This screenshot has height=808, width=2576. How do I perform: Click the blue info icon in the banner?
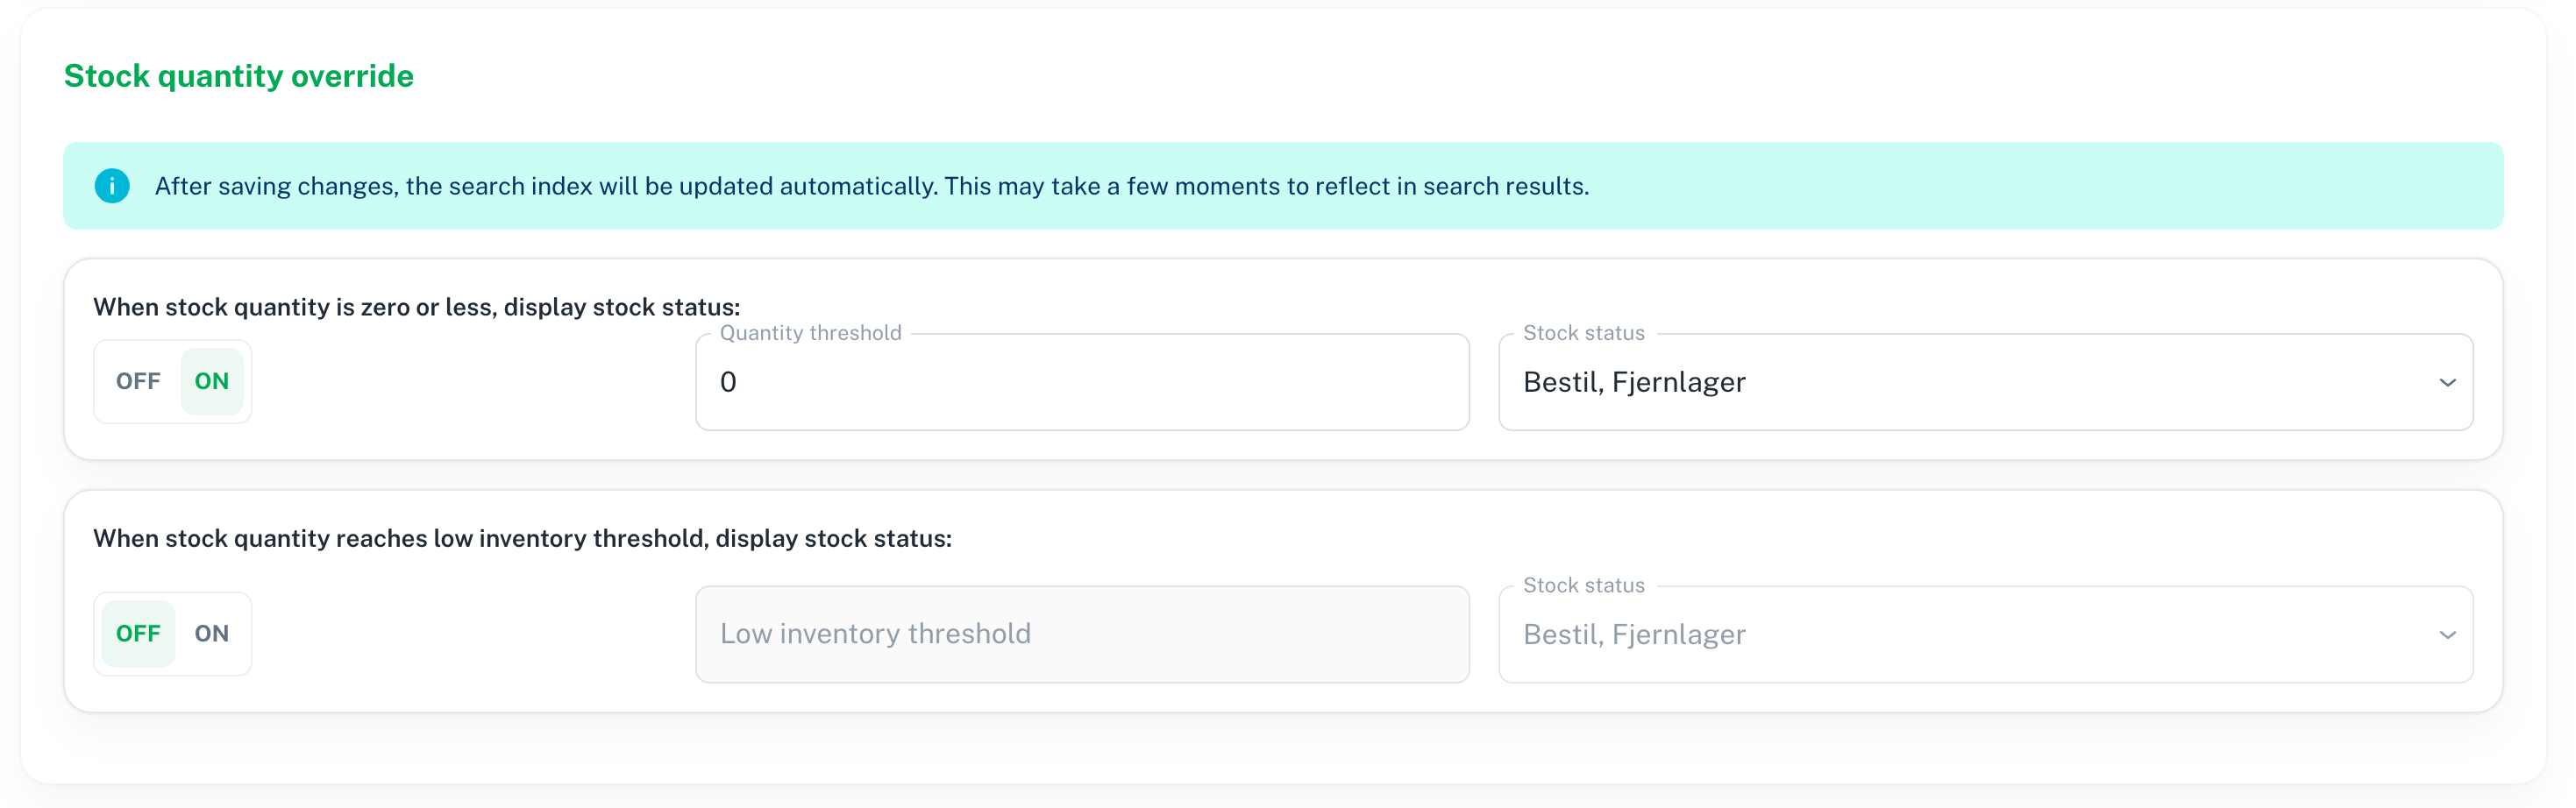point(112,186)
